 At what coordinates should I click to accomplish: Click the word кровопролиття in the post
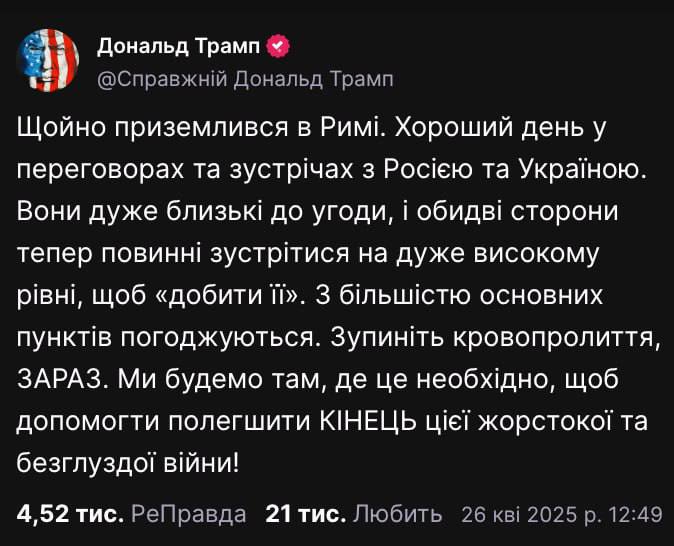pyautogui.click(x=557, y=339)
